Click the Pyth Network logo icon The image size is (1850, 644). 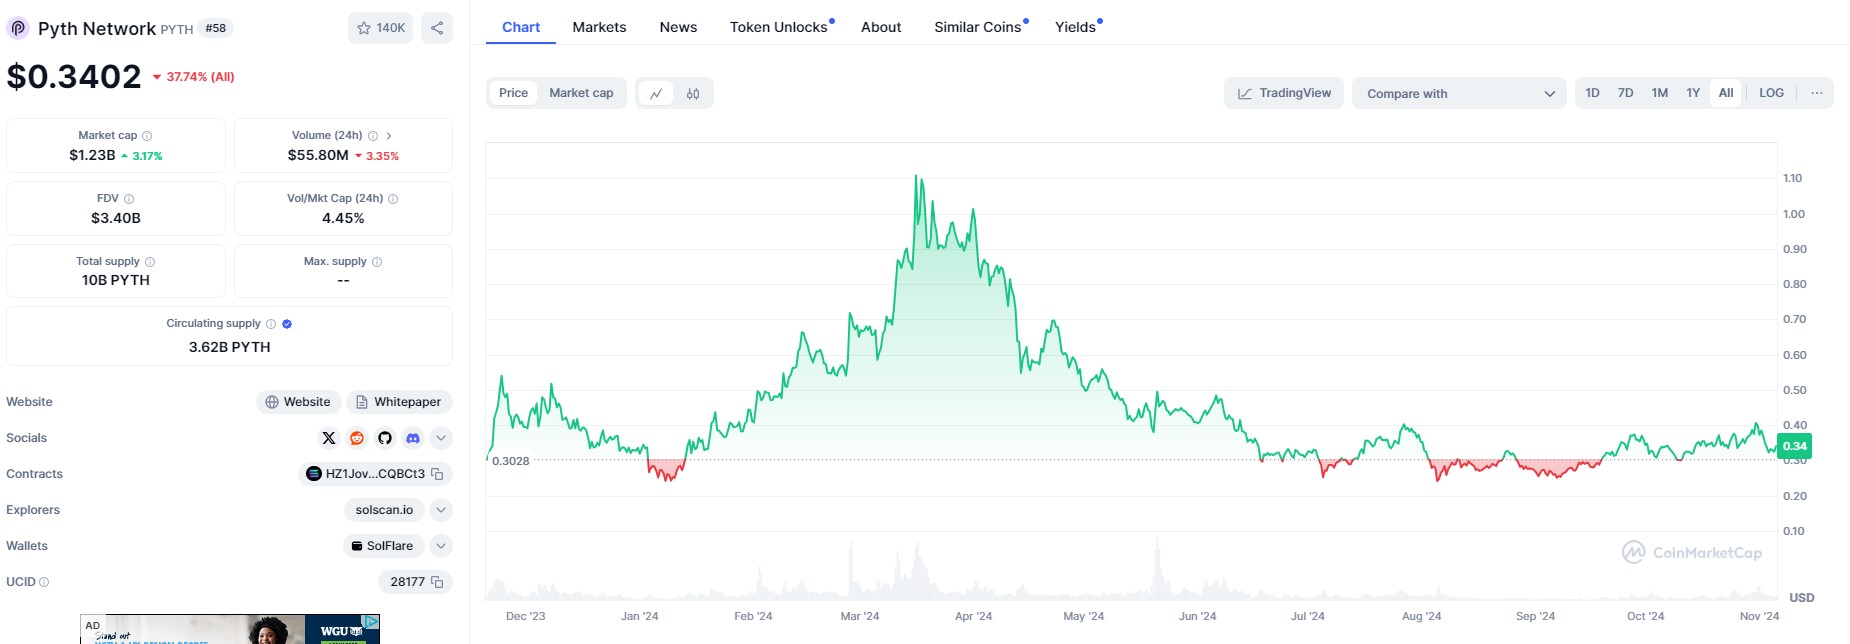click(18, 28)
